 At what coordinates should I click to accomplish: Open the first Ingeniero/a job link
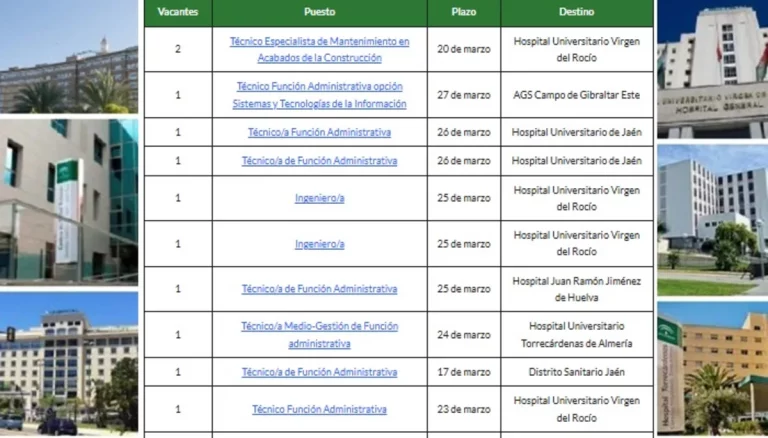[x=319, y=198]
